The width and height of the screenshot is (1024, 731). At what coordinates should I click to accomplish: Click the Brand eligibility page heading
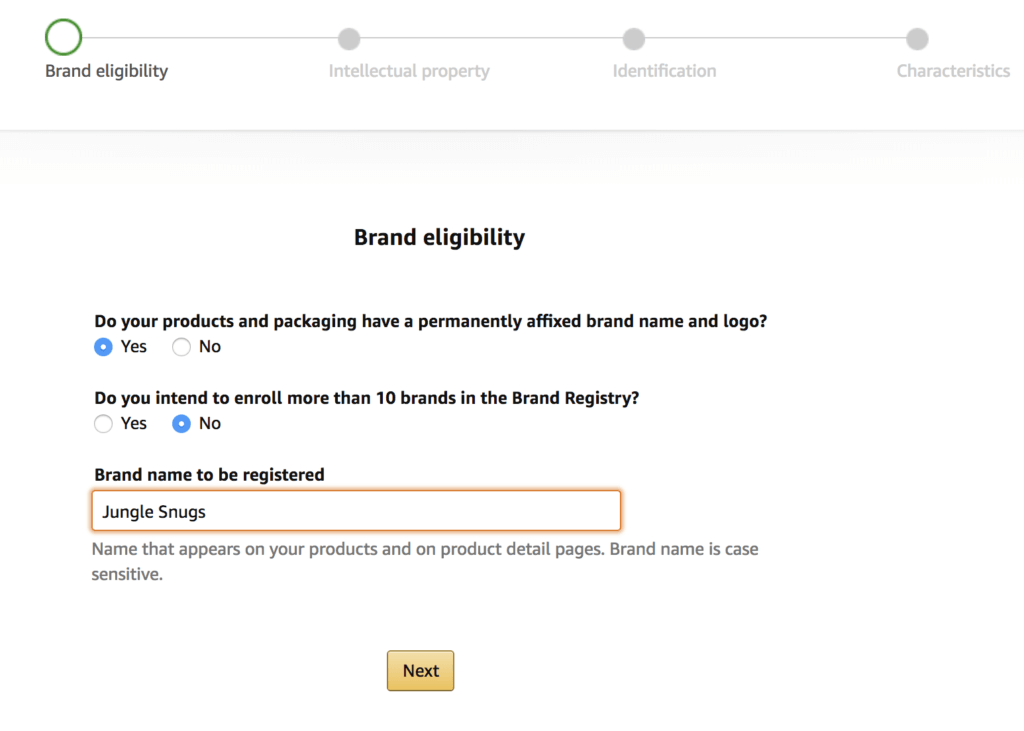tap(439, 237)
